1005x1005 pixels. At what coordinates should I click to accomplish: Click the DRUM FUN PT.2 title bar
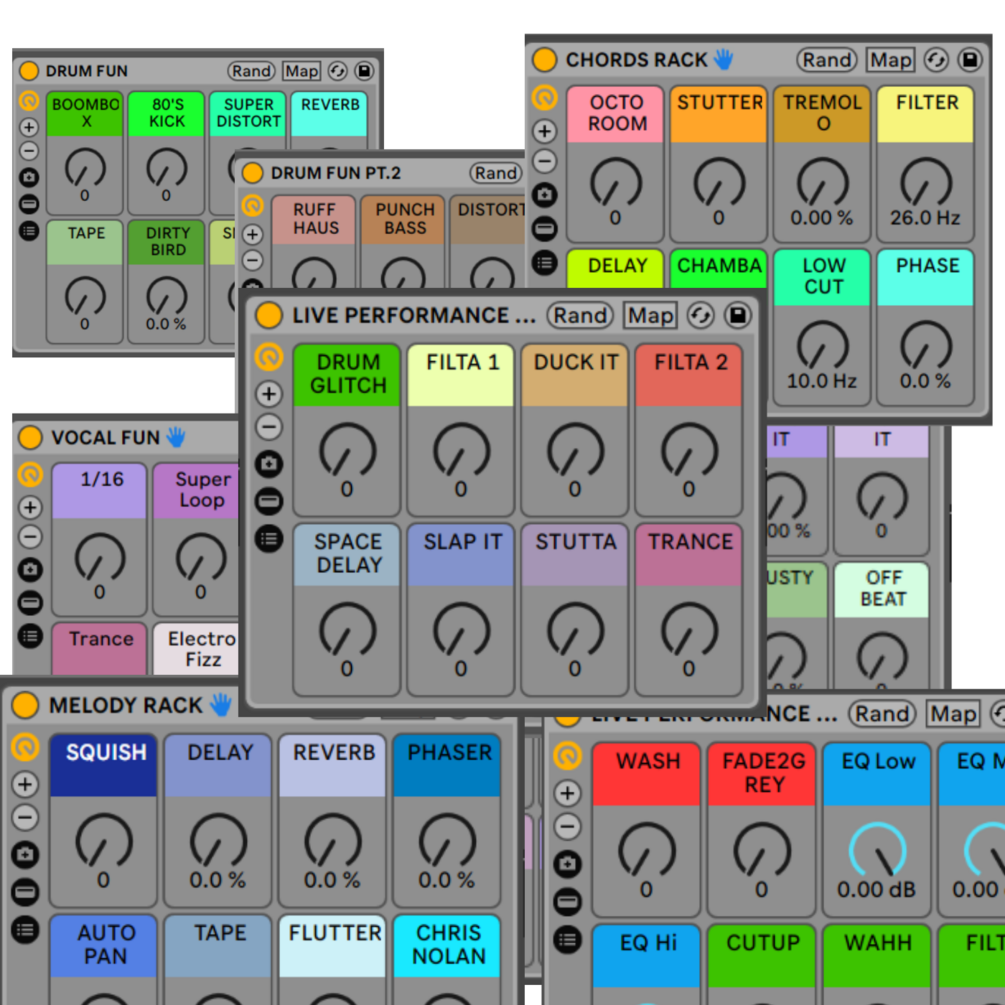point(335,172)
